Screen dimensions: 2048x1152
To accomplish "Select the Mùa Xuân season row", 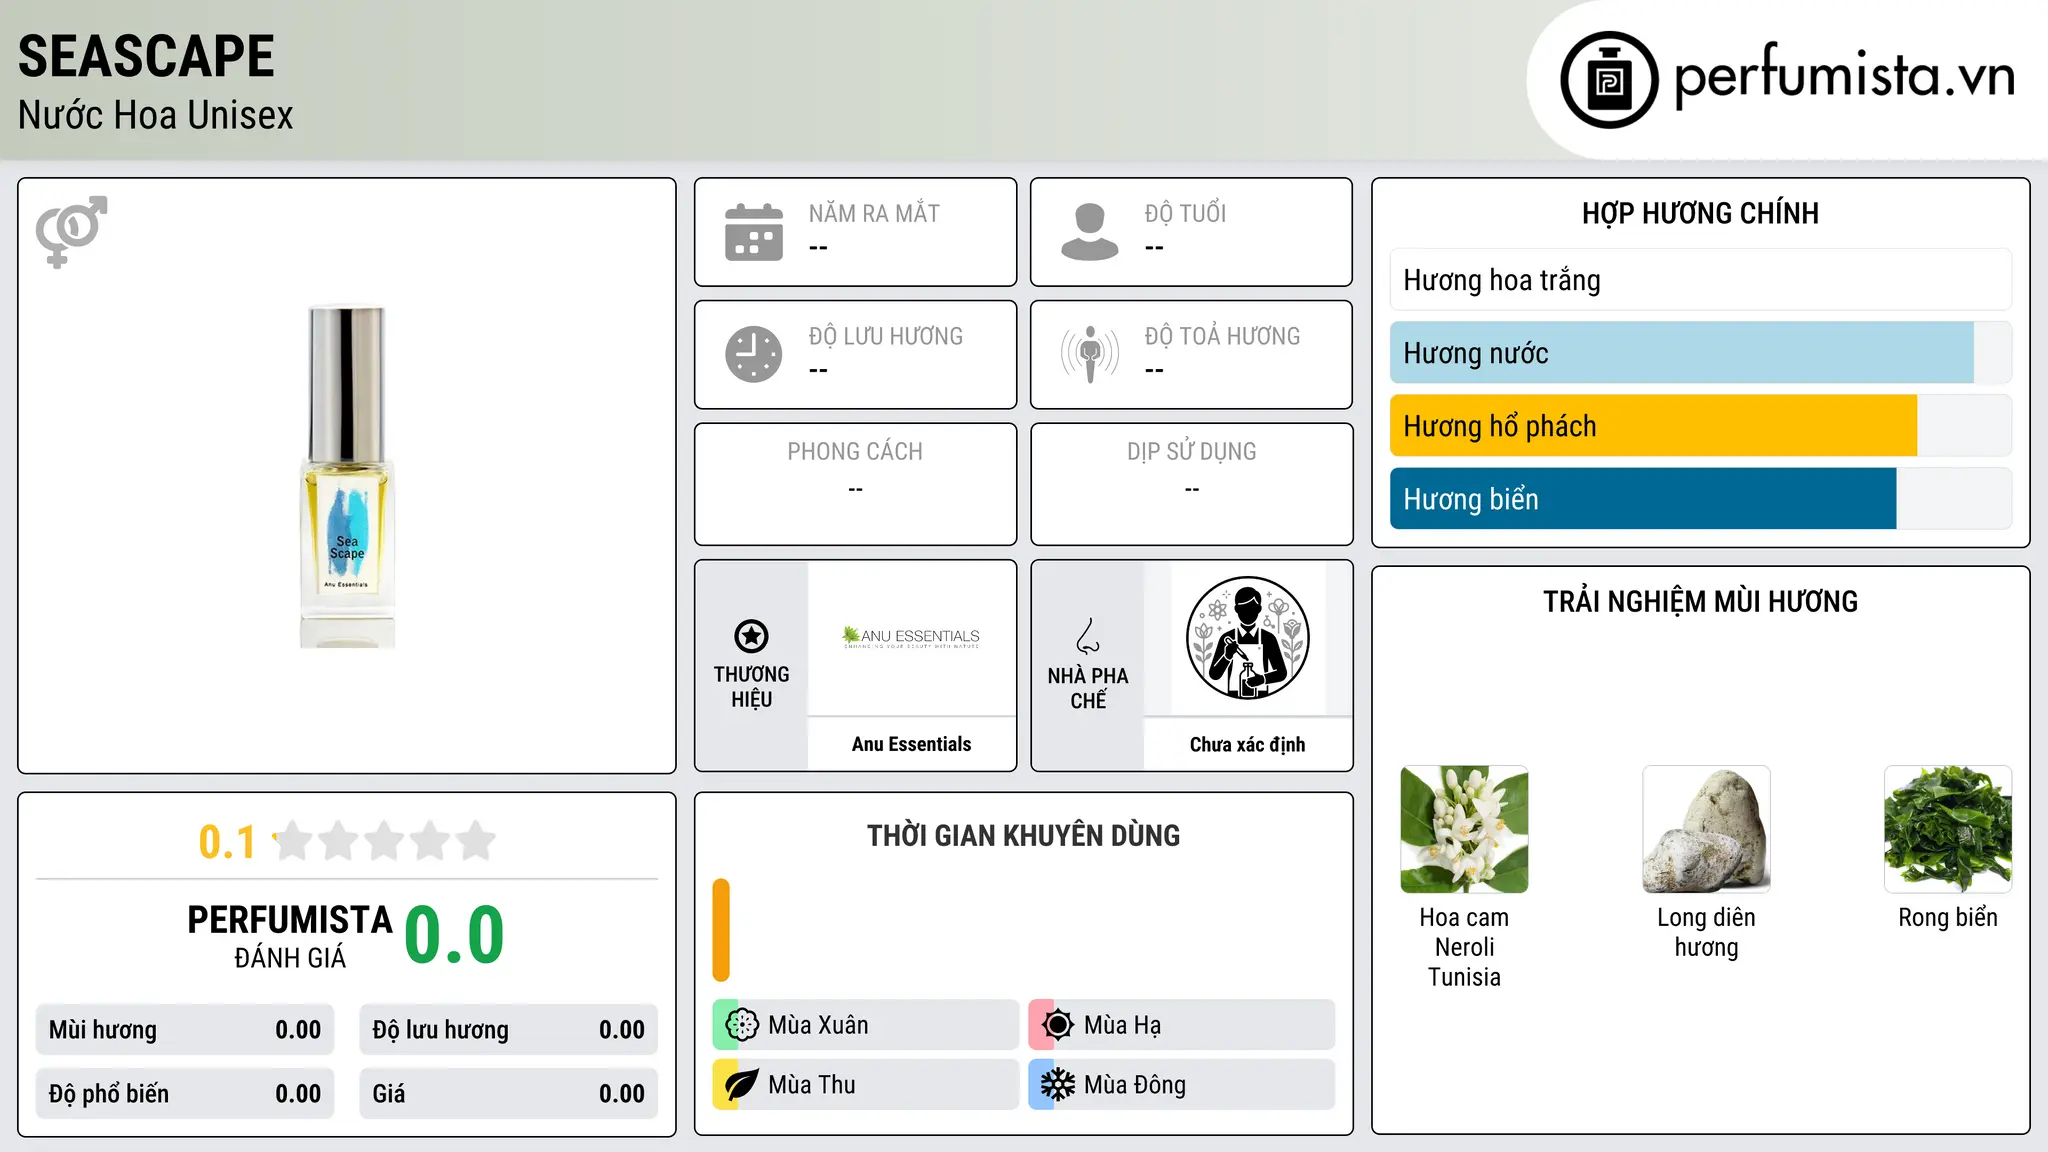I will coord(865,1025).
